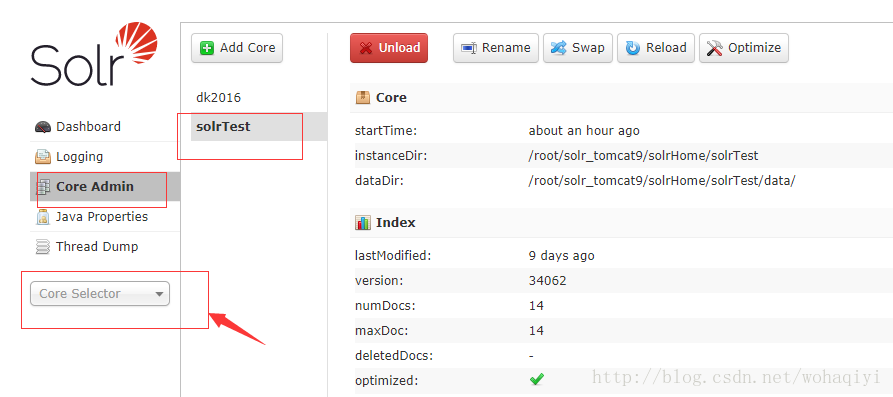Click the Rename button's icon
The height and width of the screenshot is (397, 893).
[469, 48]
